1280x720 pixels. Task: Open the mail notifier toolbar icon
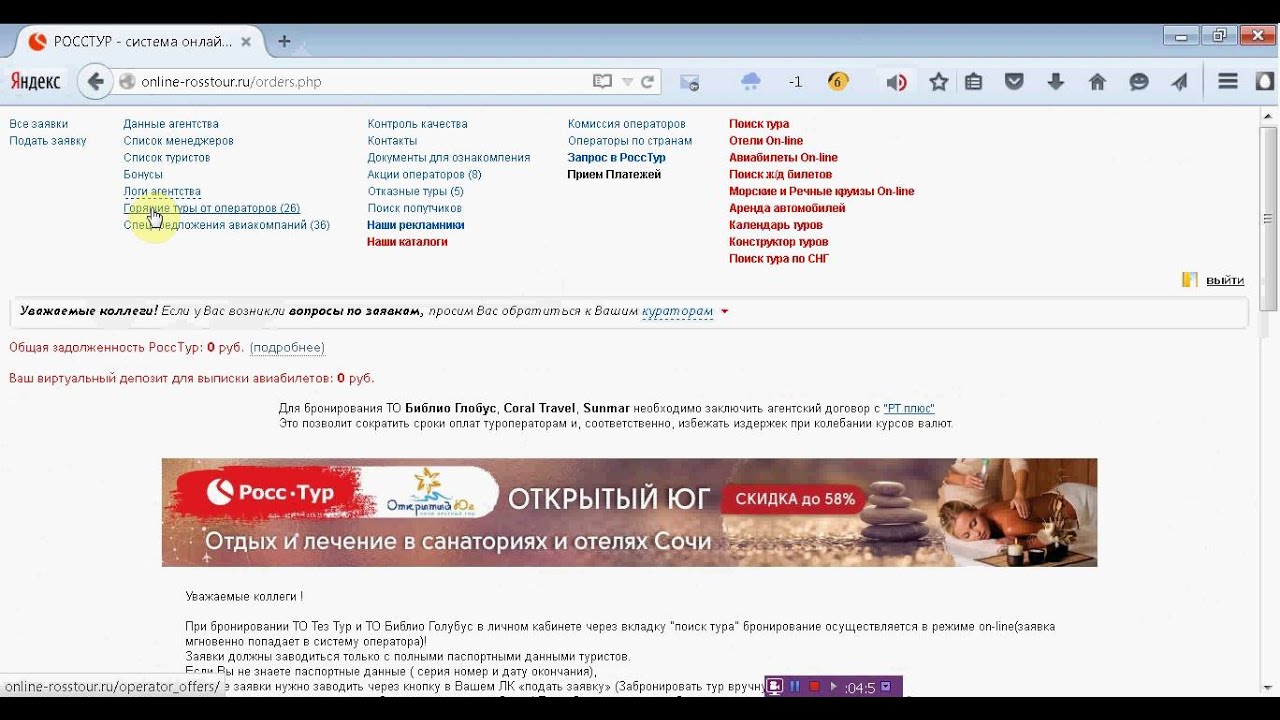[690, 82]
